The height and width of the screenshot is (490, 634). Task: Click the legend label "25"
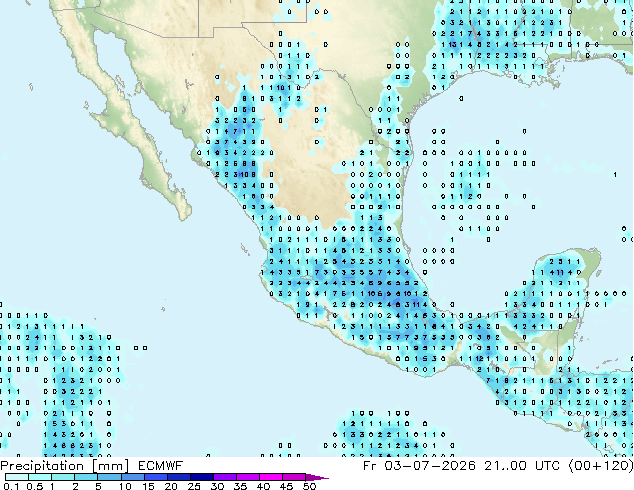[x=194, y=486]
